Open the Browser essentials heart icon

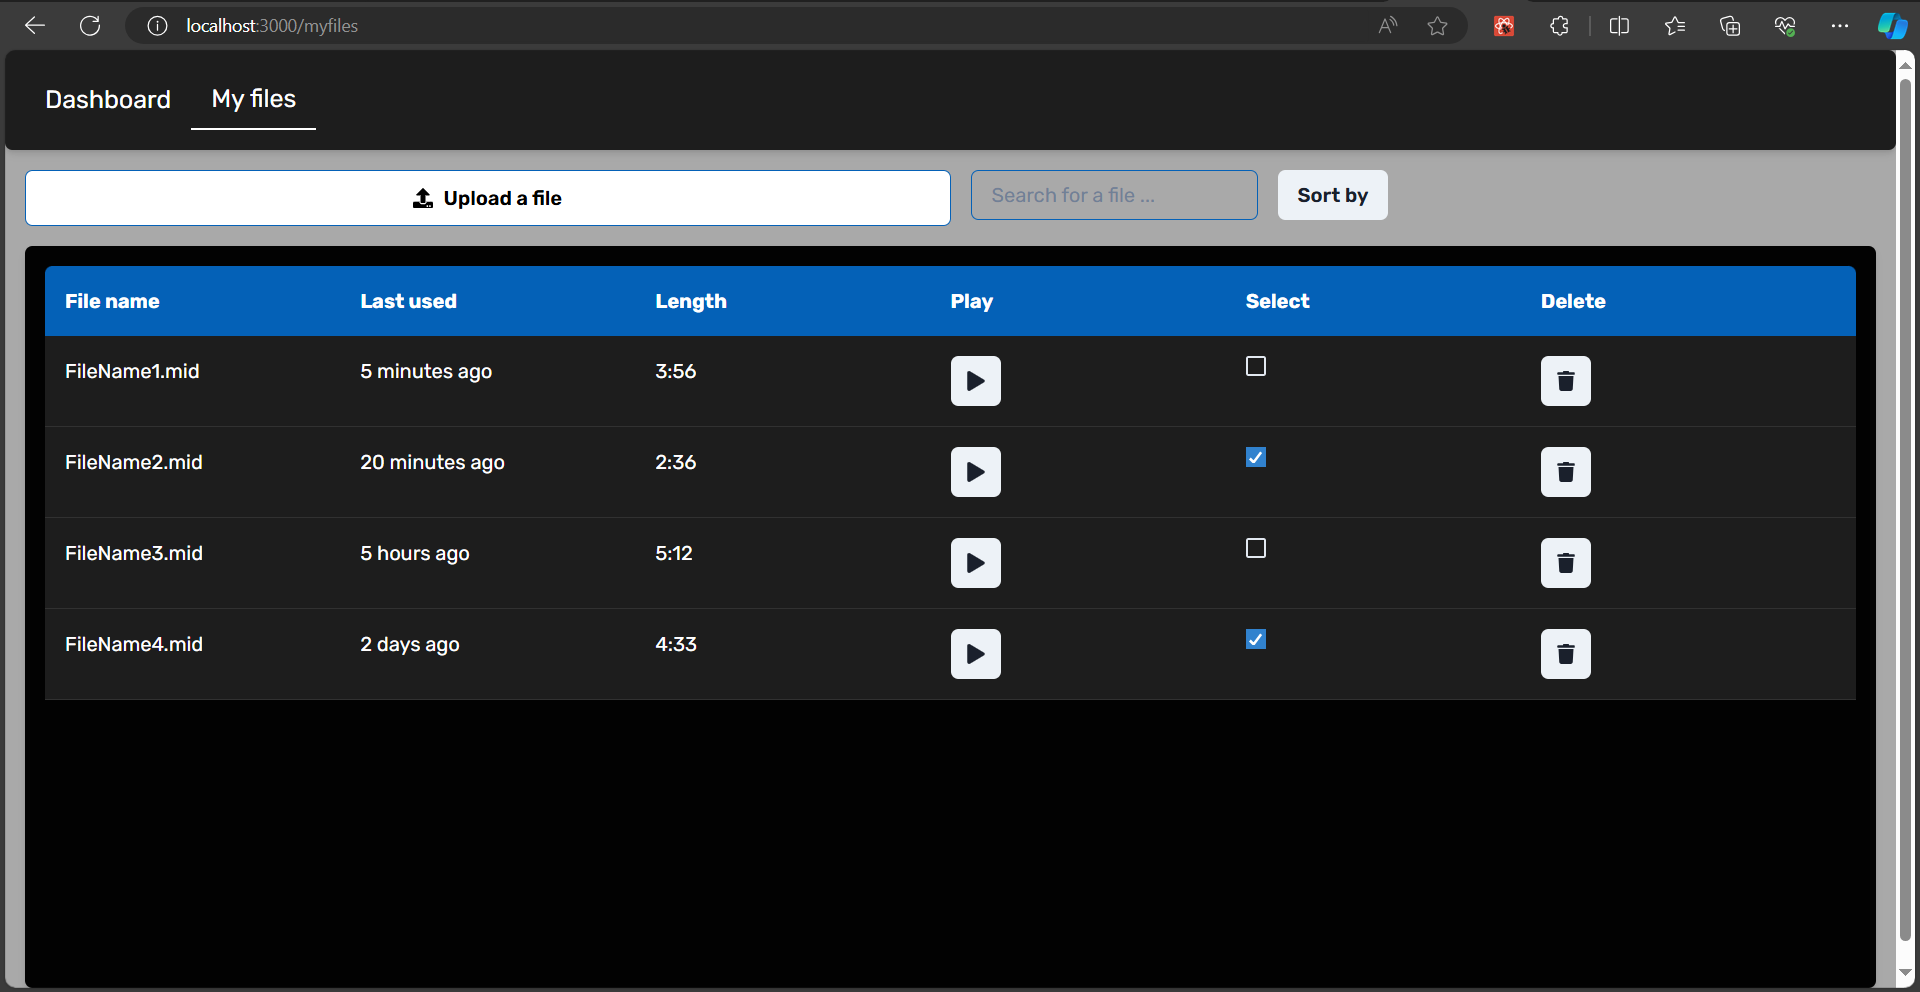[1785, 26]
